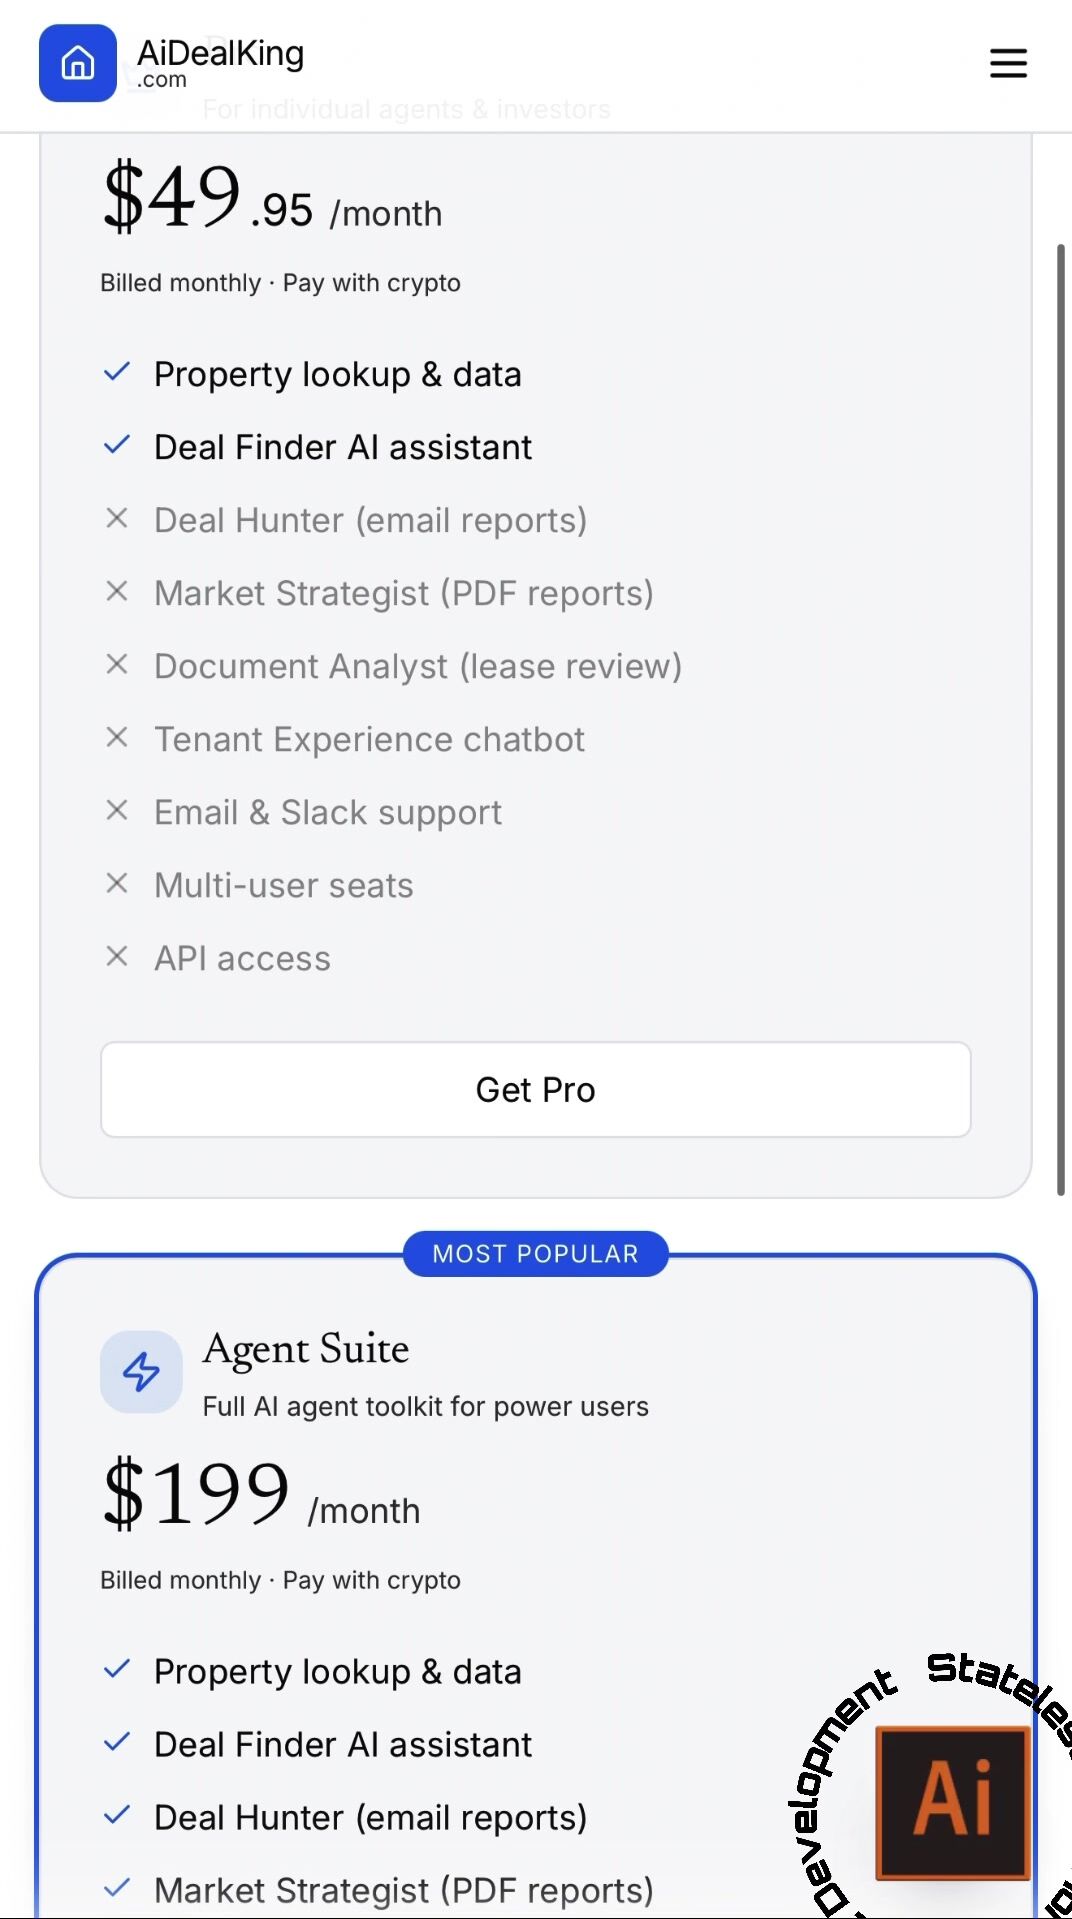Select the Agent Suite plan title
Screen dimensions: 1072x1919
click(306, 1349)
